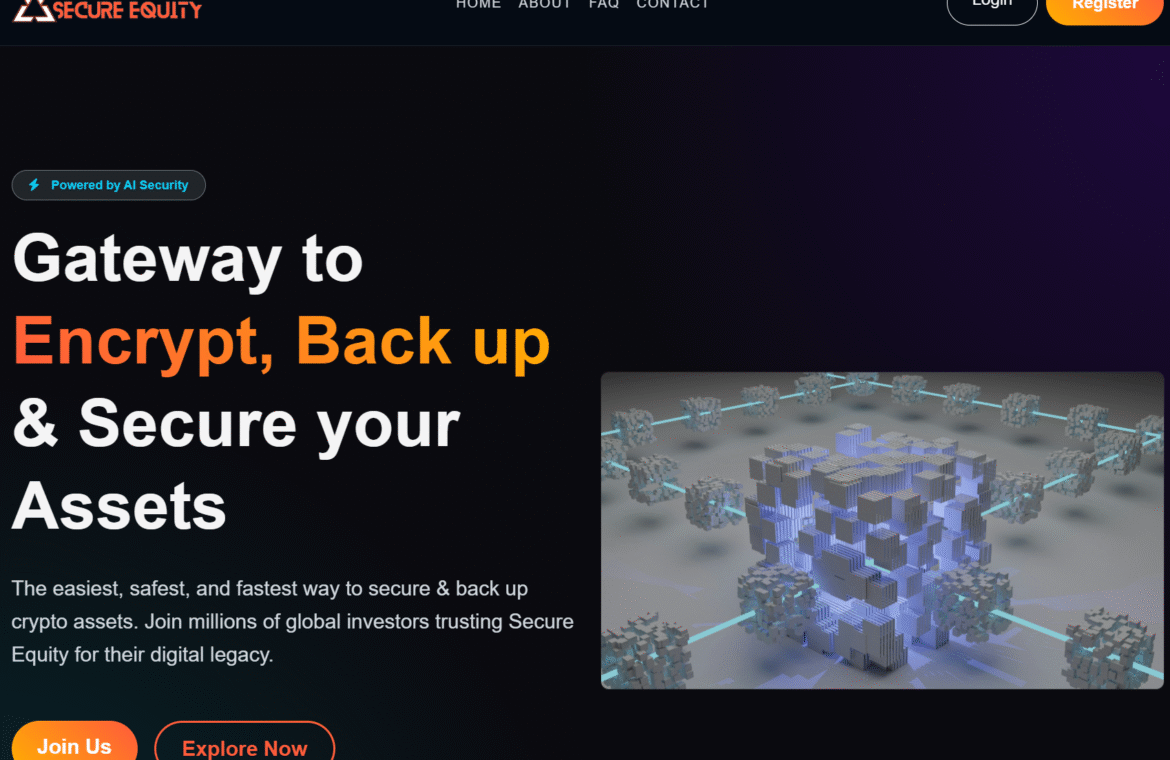
Task: Click the orange word 'Encrypt,'
Action: (x=143, y=342)
